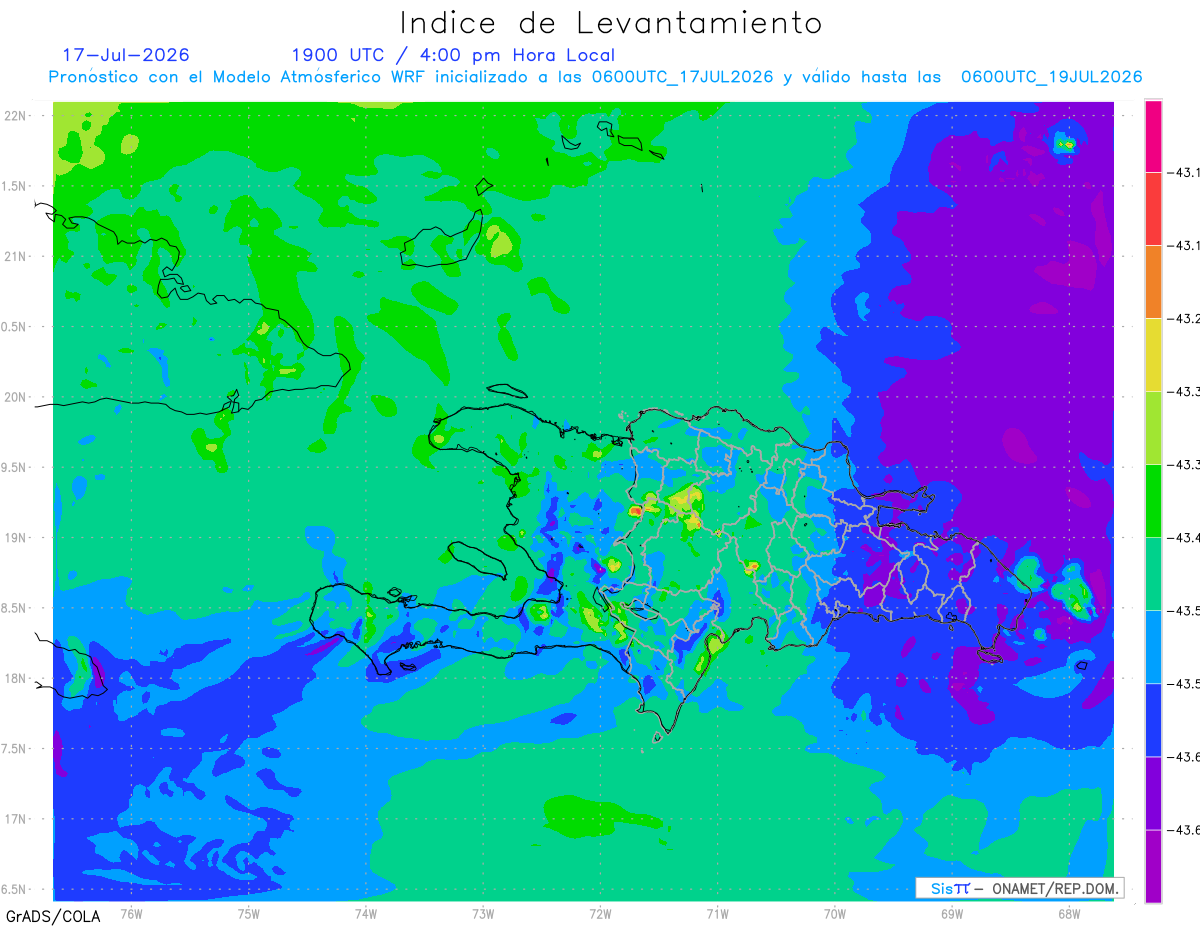Pick the royal blue swatch in the color bar
Viewport: 1200px width, 927px height.
1153,720
